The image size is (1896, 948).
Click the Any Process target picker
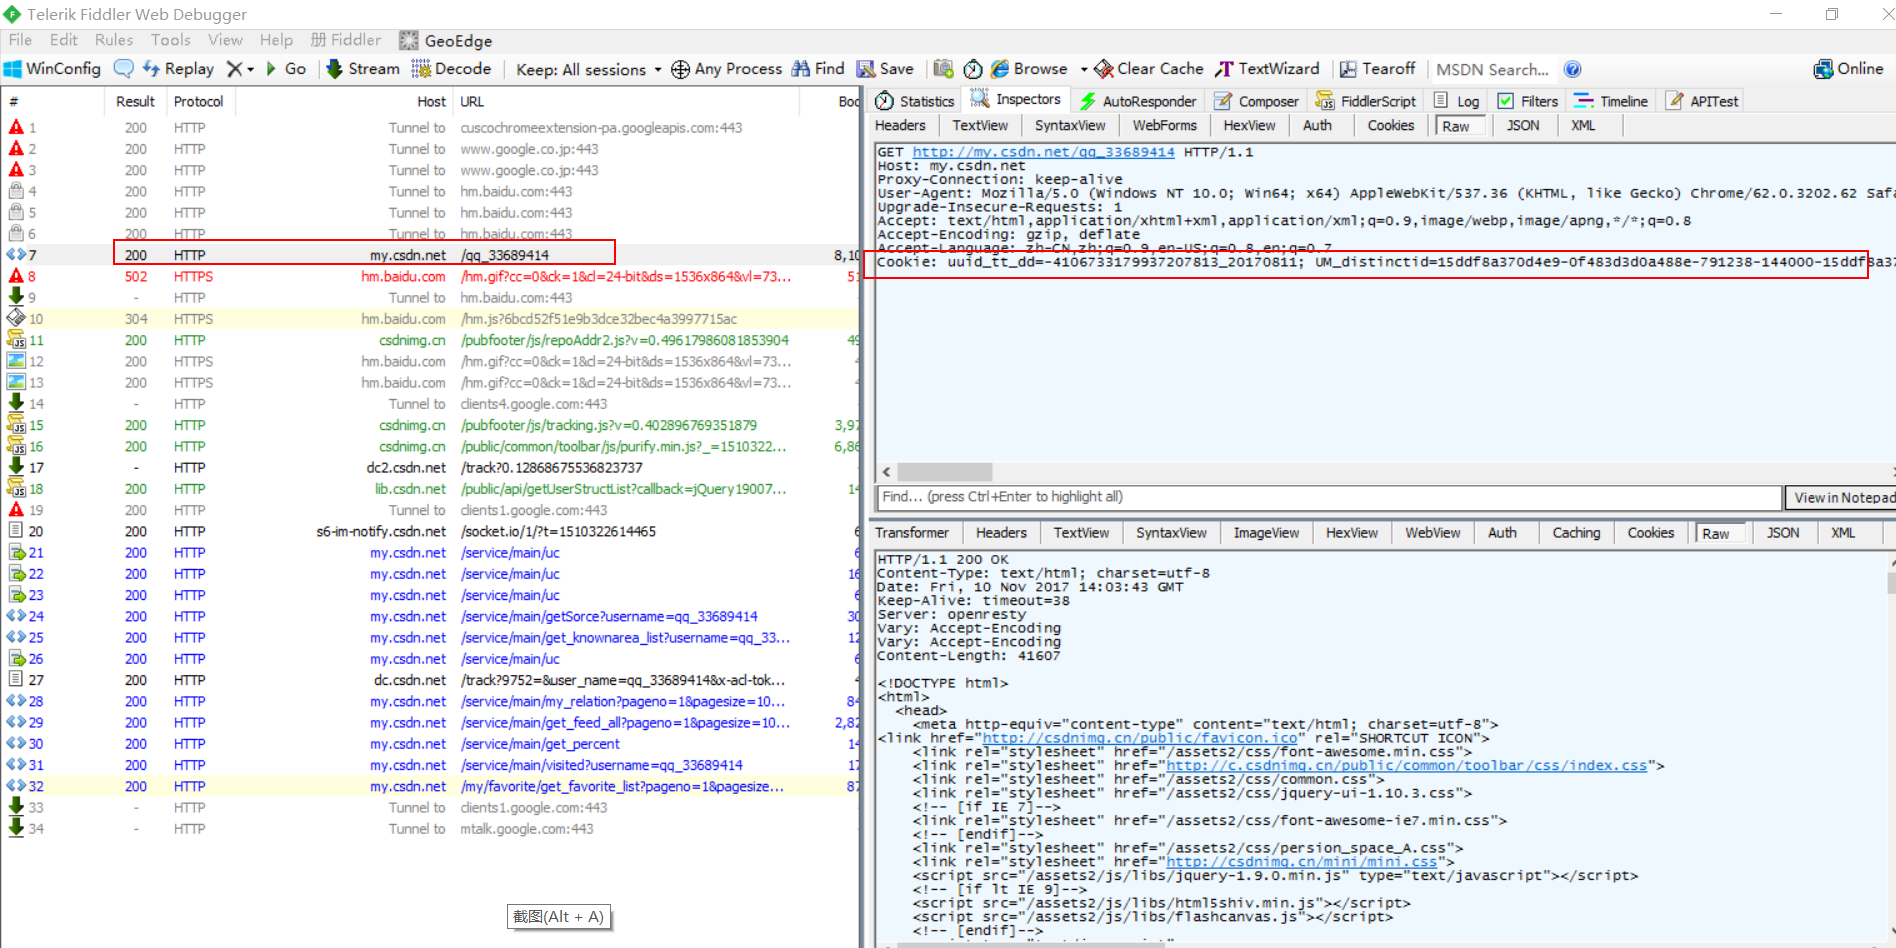726,68
